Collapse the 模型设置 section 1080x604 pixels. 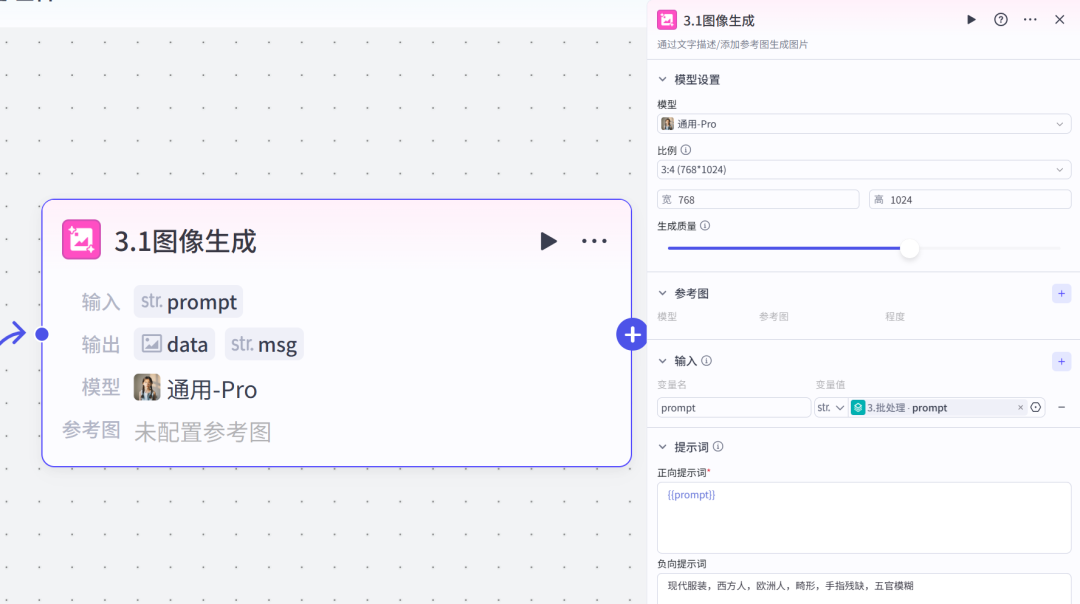(663, 79)
